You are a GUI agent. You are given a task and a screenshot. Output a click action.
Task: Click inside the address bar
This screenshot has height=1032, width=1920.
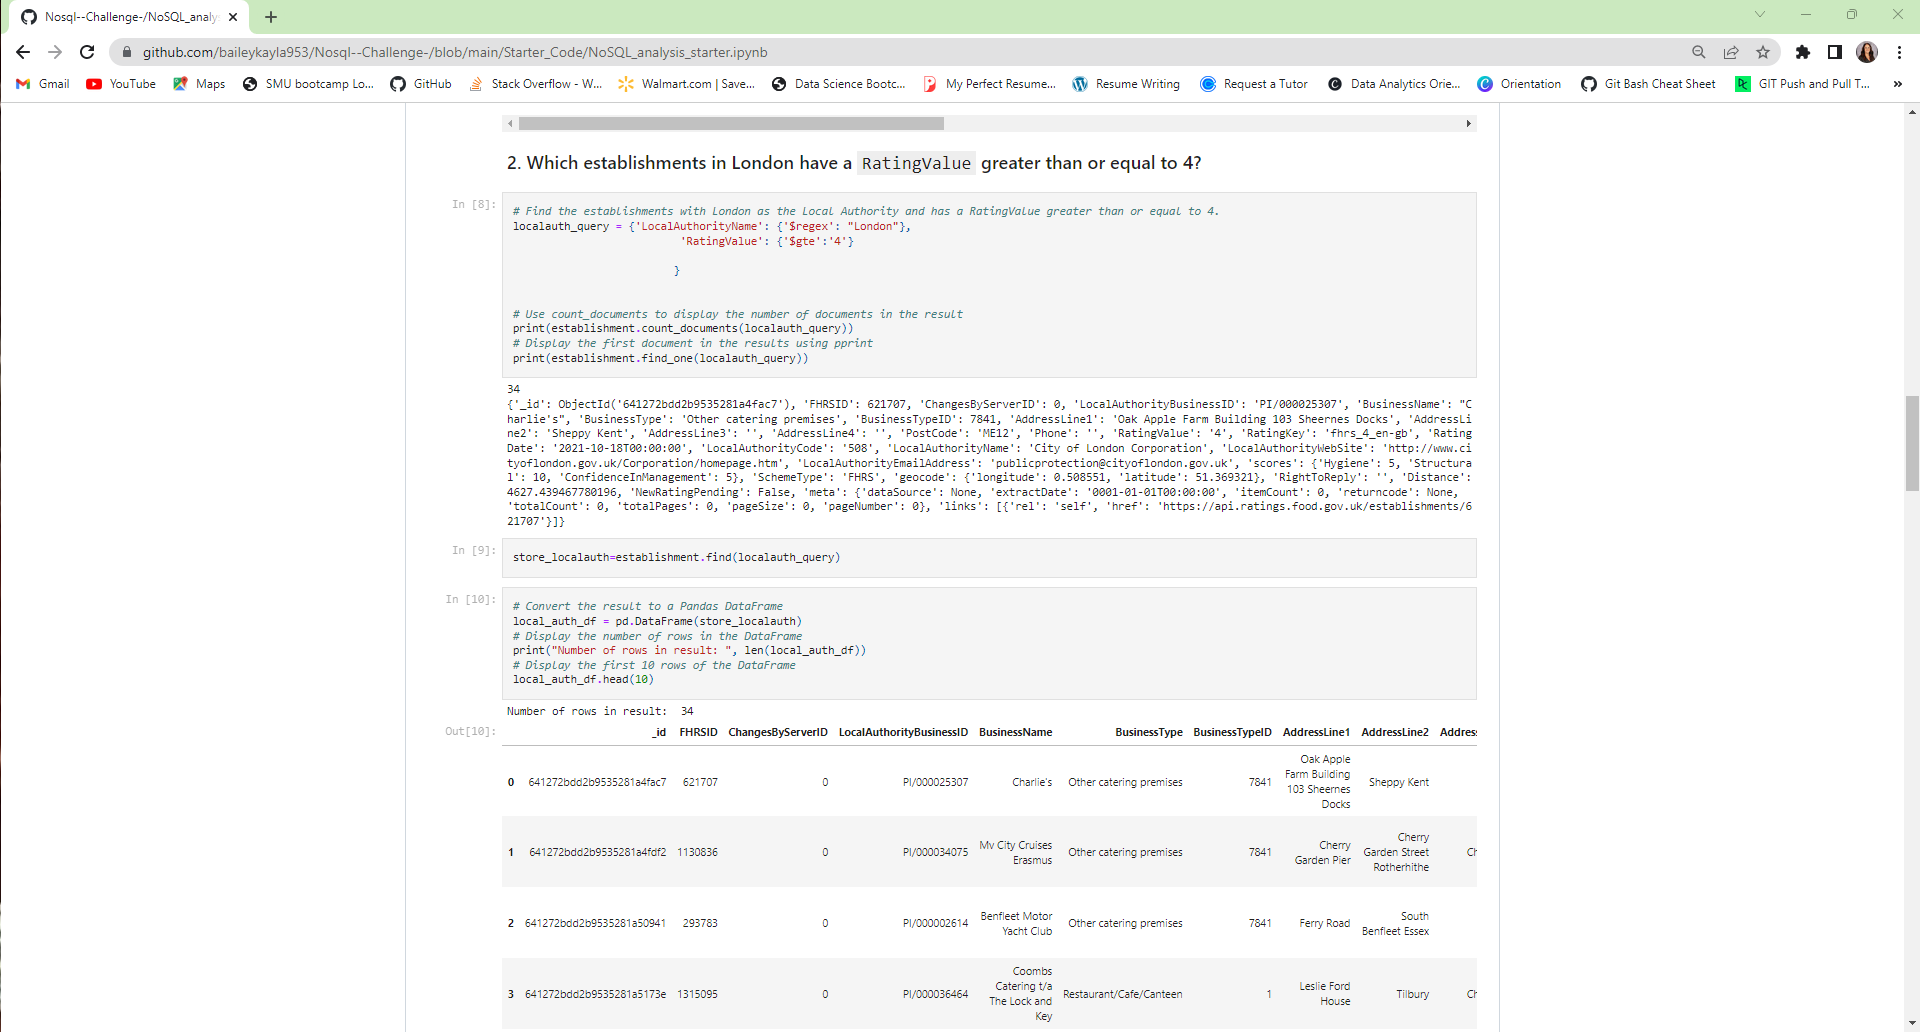coord(600,52)
